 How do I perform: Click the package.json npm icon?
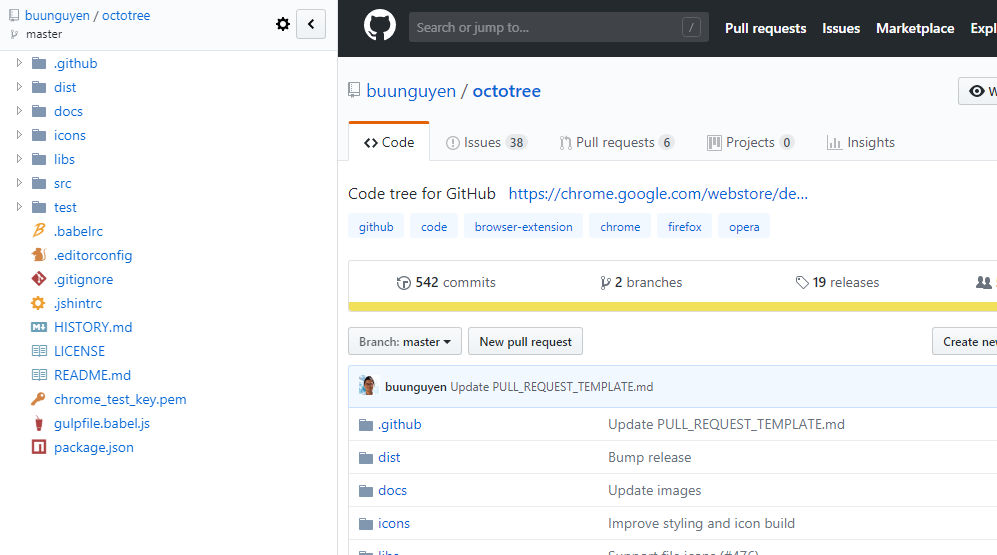tap(39, 447)
